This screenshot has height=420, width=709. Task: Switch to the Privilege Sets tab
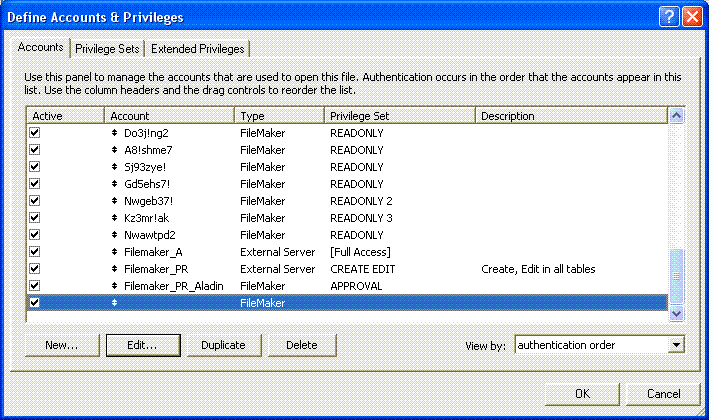pos(108,49)
